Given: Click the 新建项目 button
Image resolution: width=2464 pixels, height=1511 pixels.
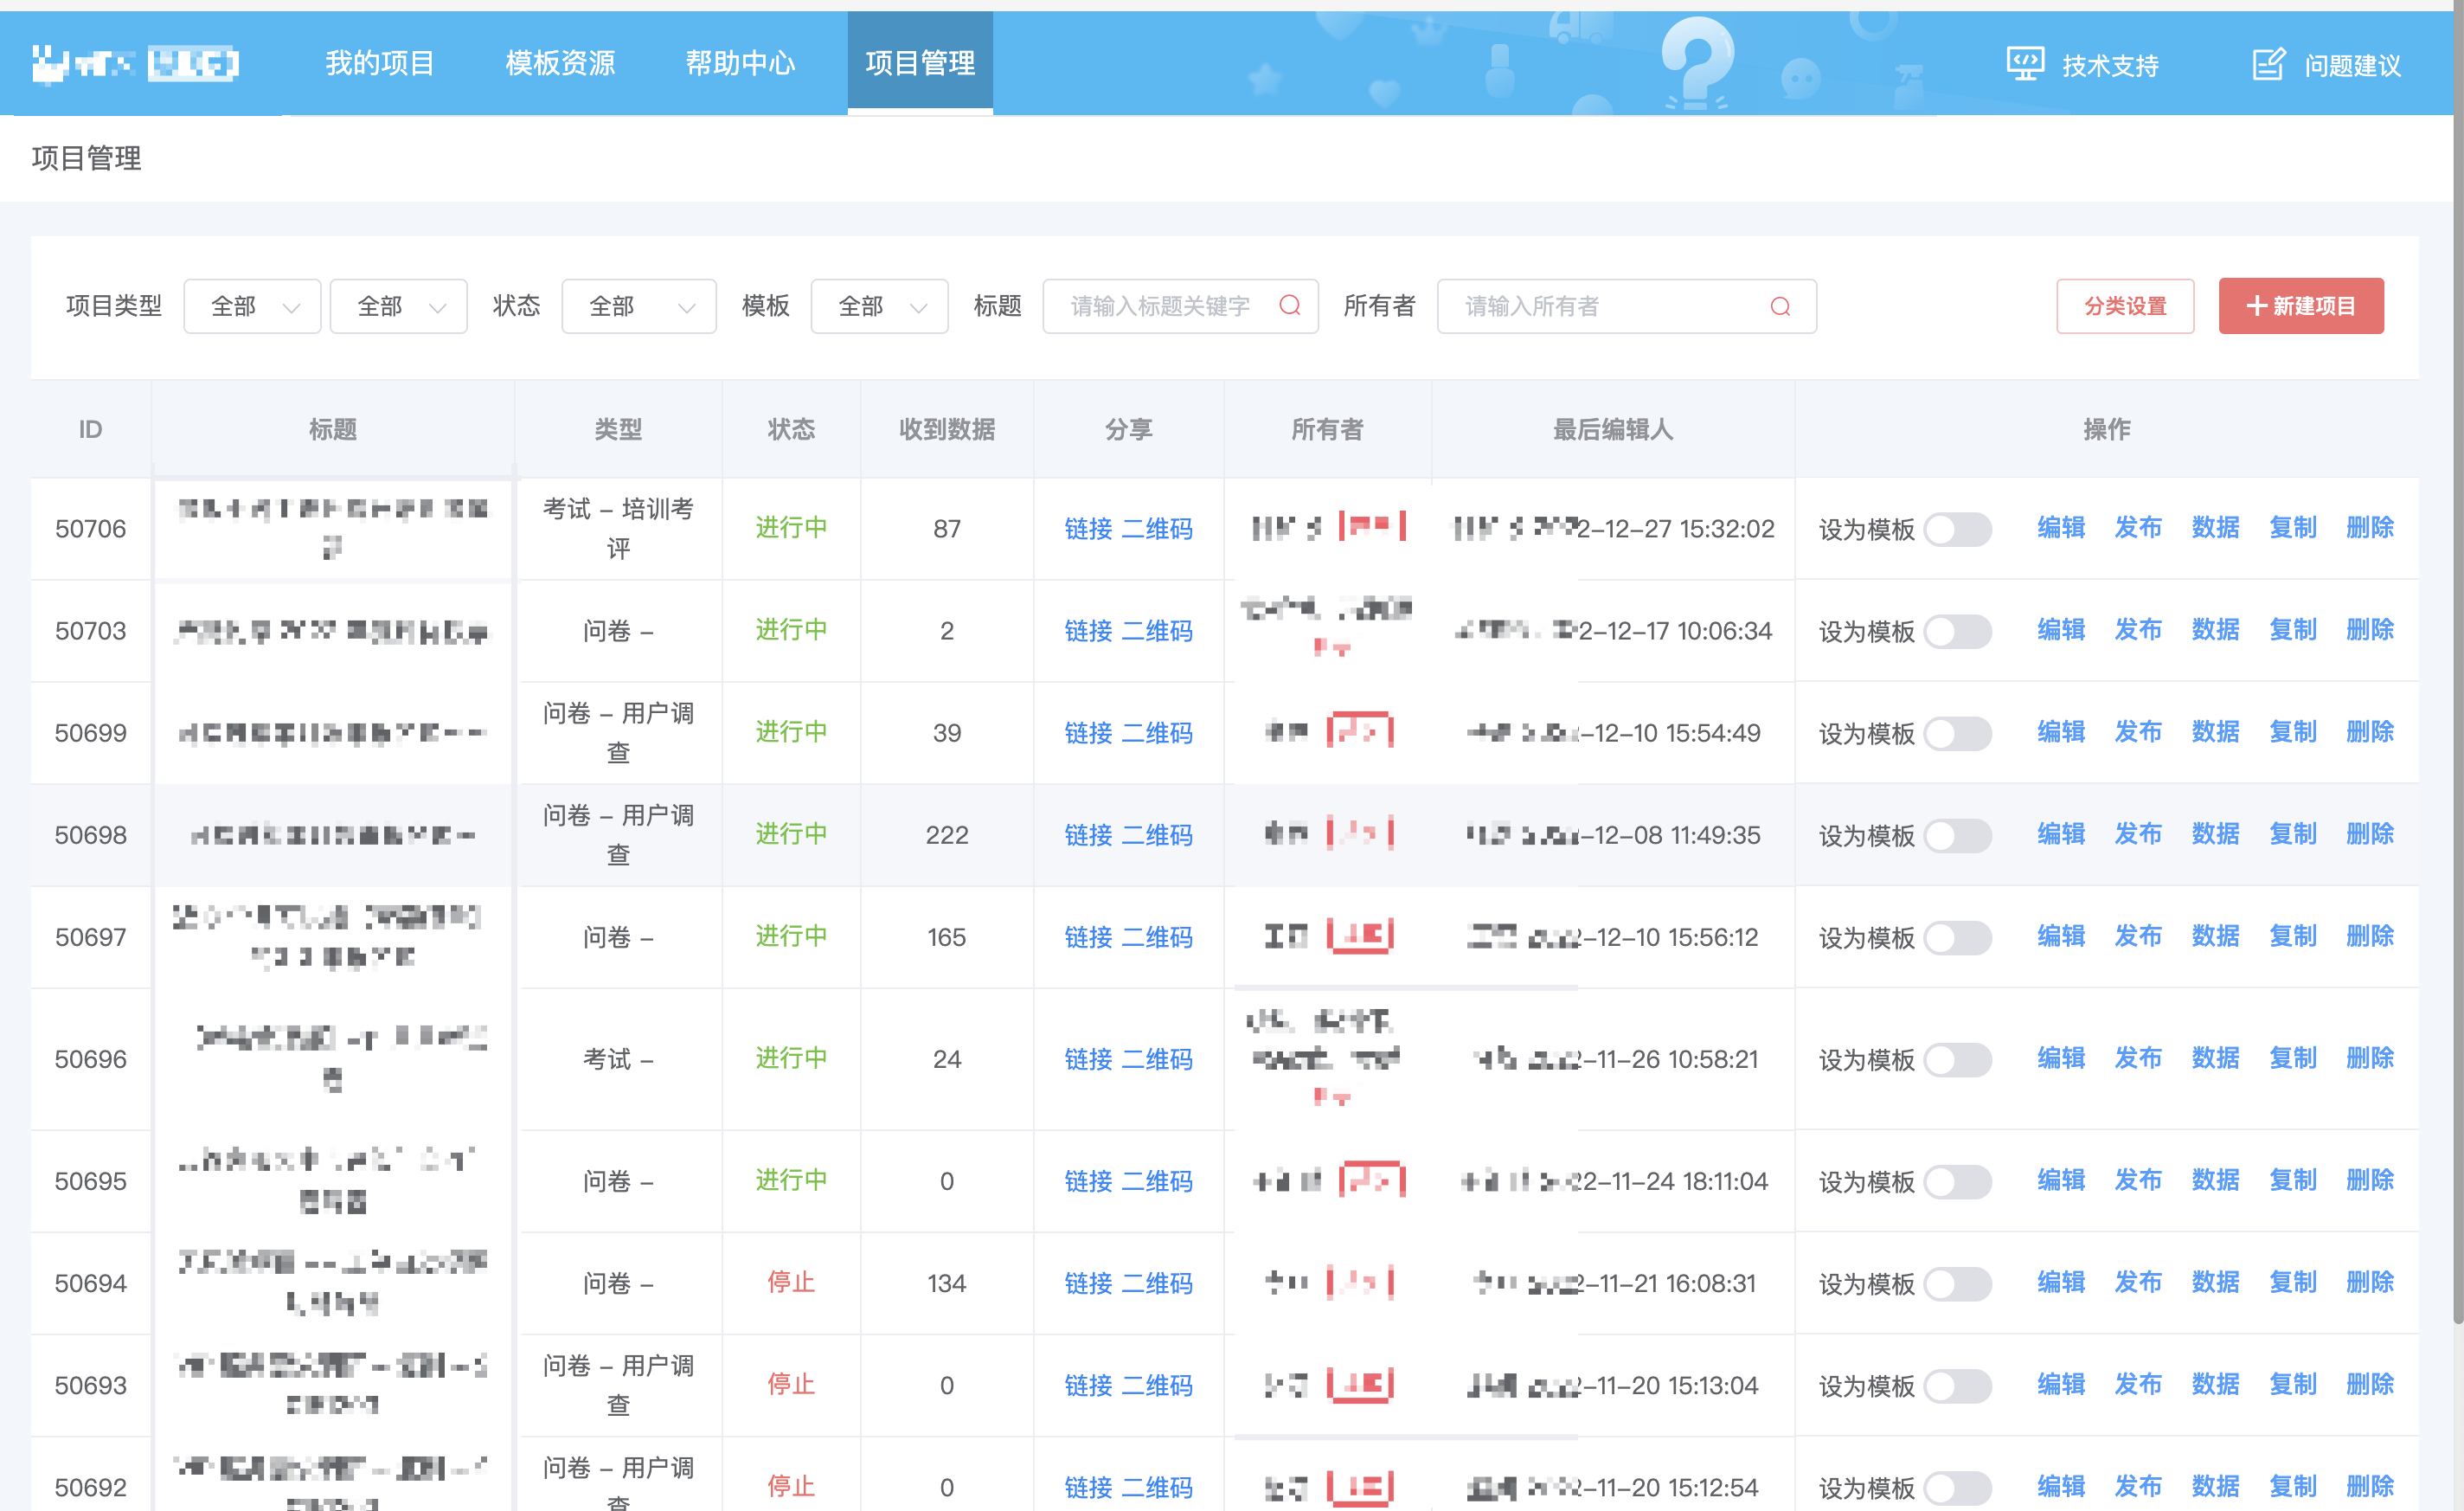Looking at the screenshot, I should [2301, 306].
